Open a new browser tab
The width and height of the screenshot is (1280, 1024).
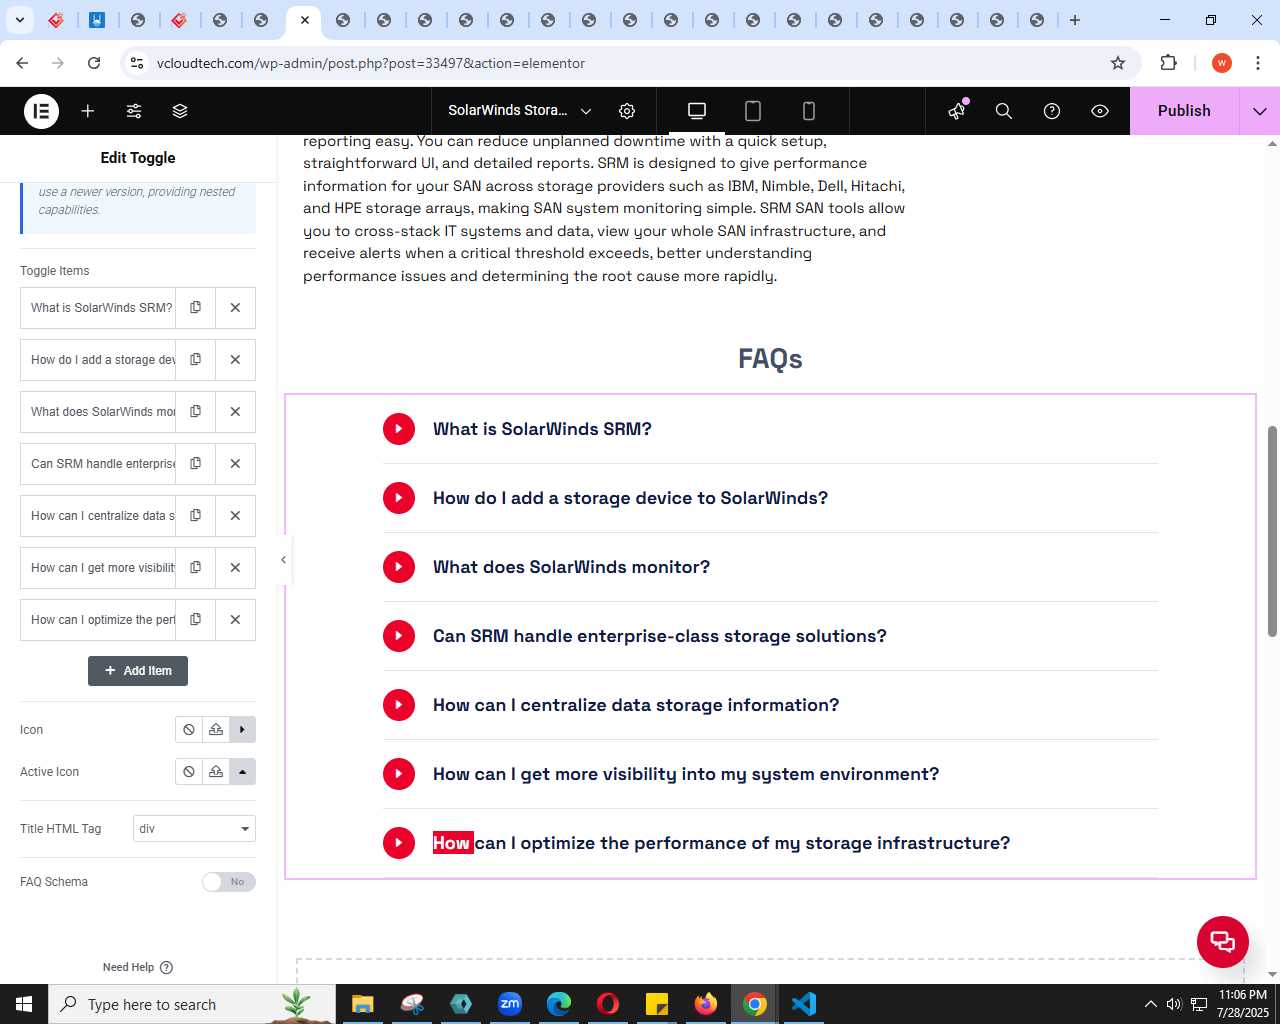[1075, 20]
